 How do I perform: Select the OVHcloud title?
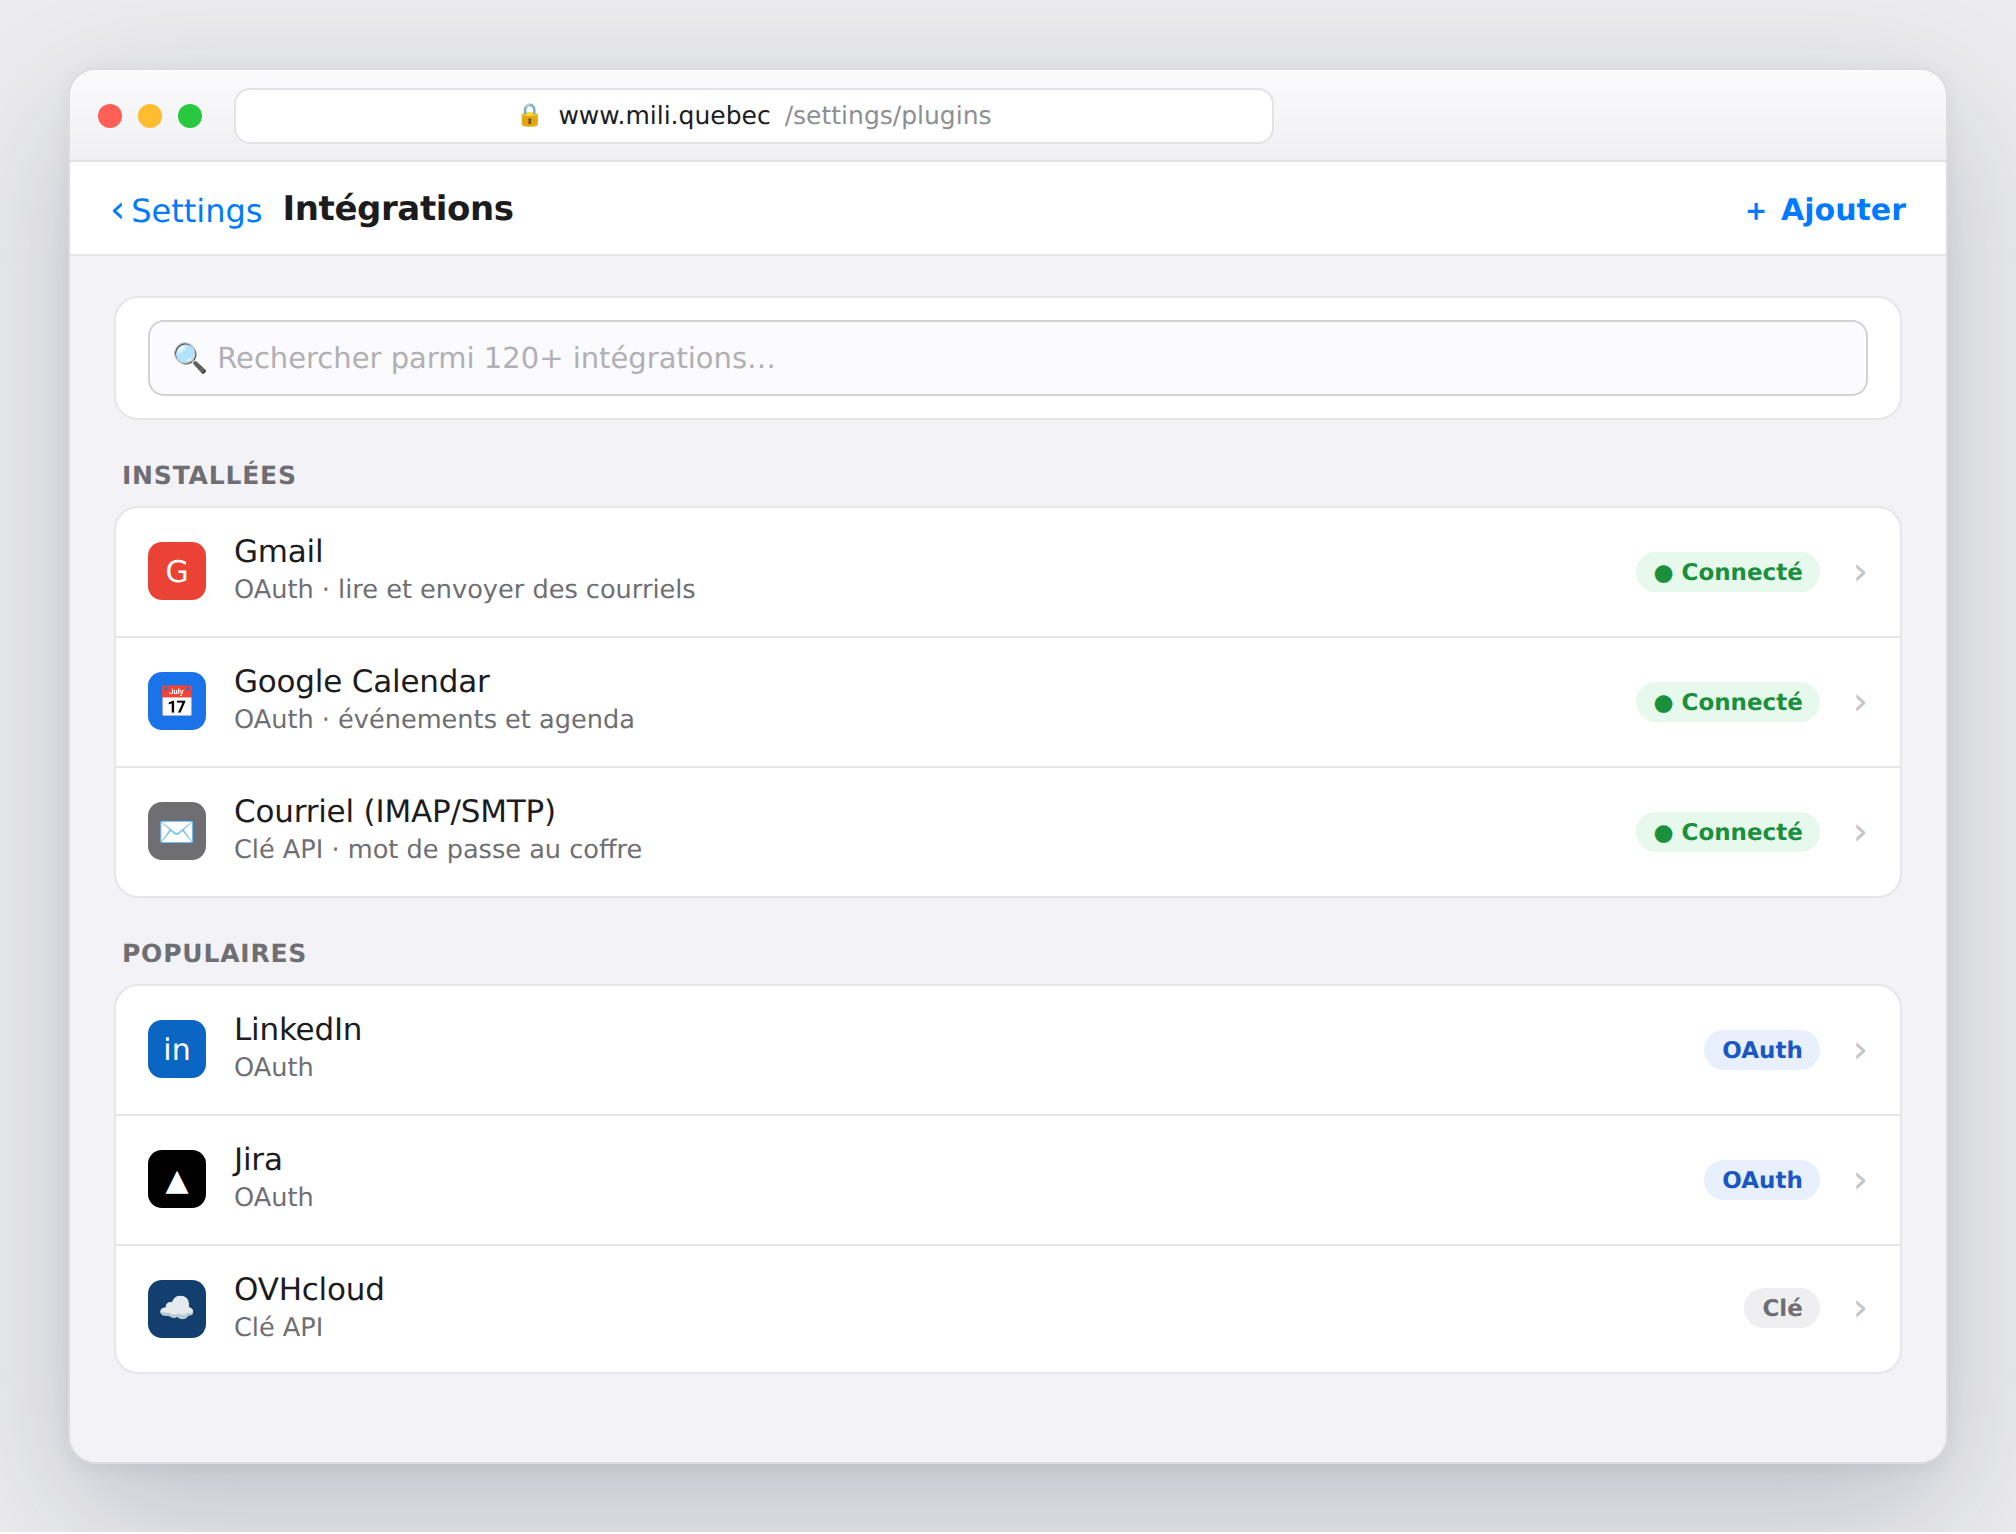coord(309,1289)
